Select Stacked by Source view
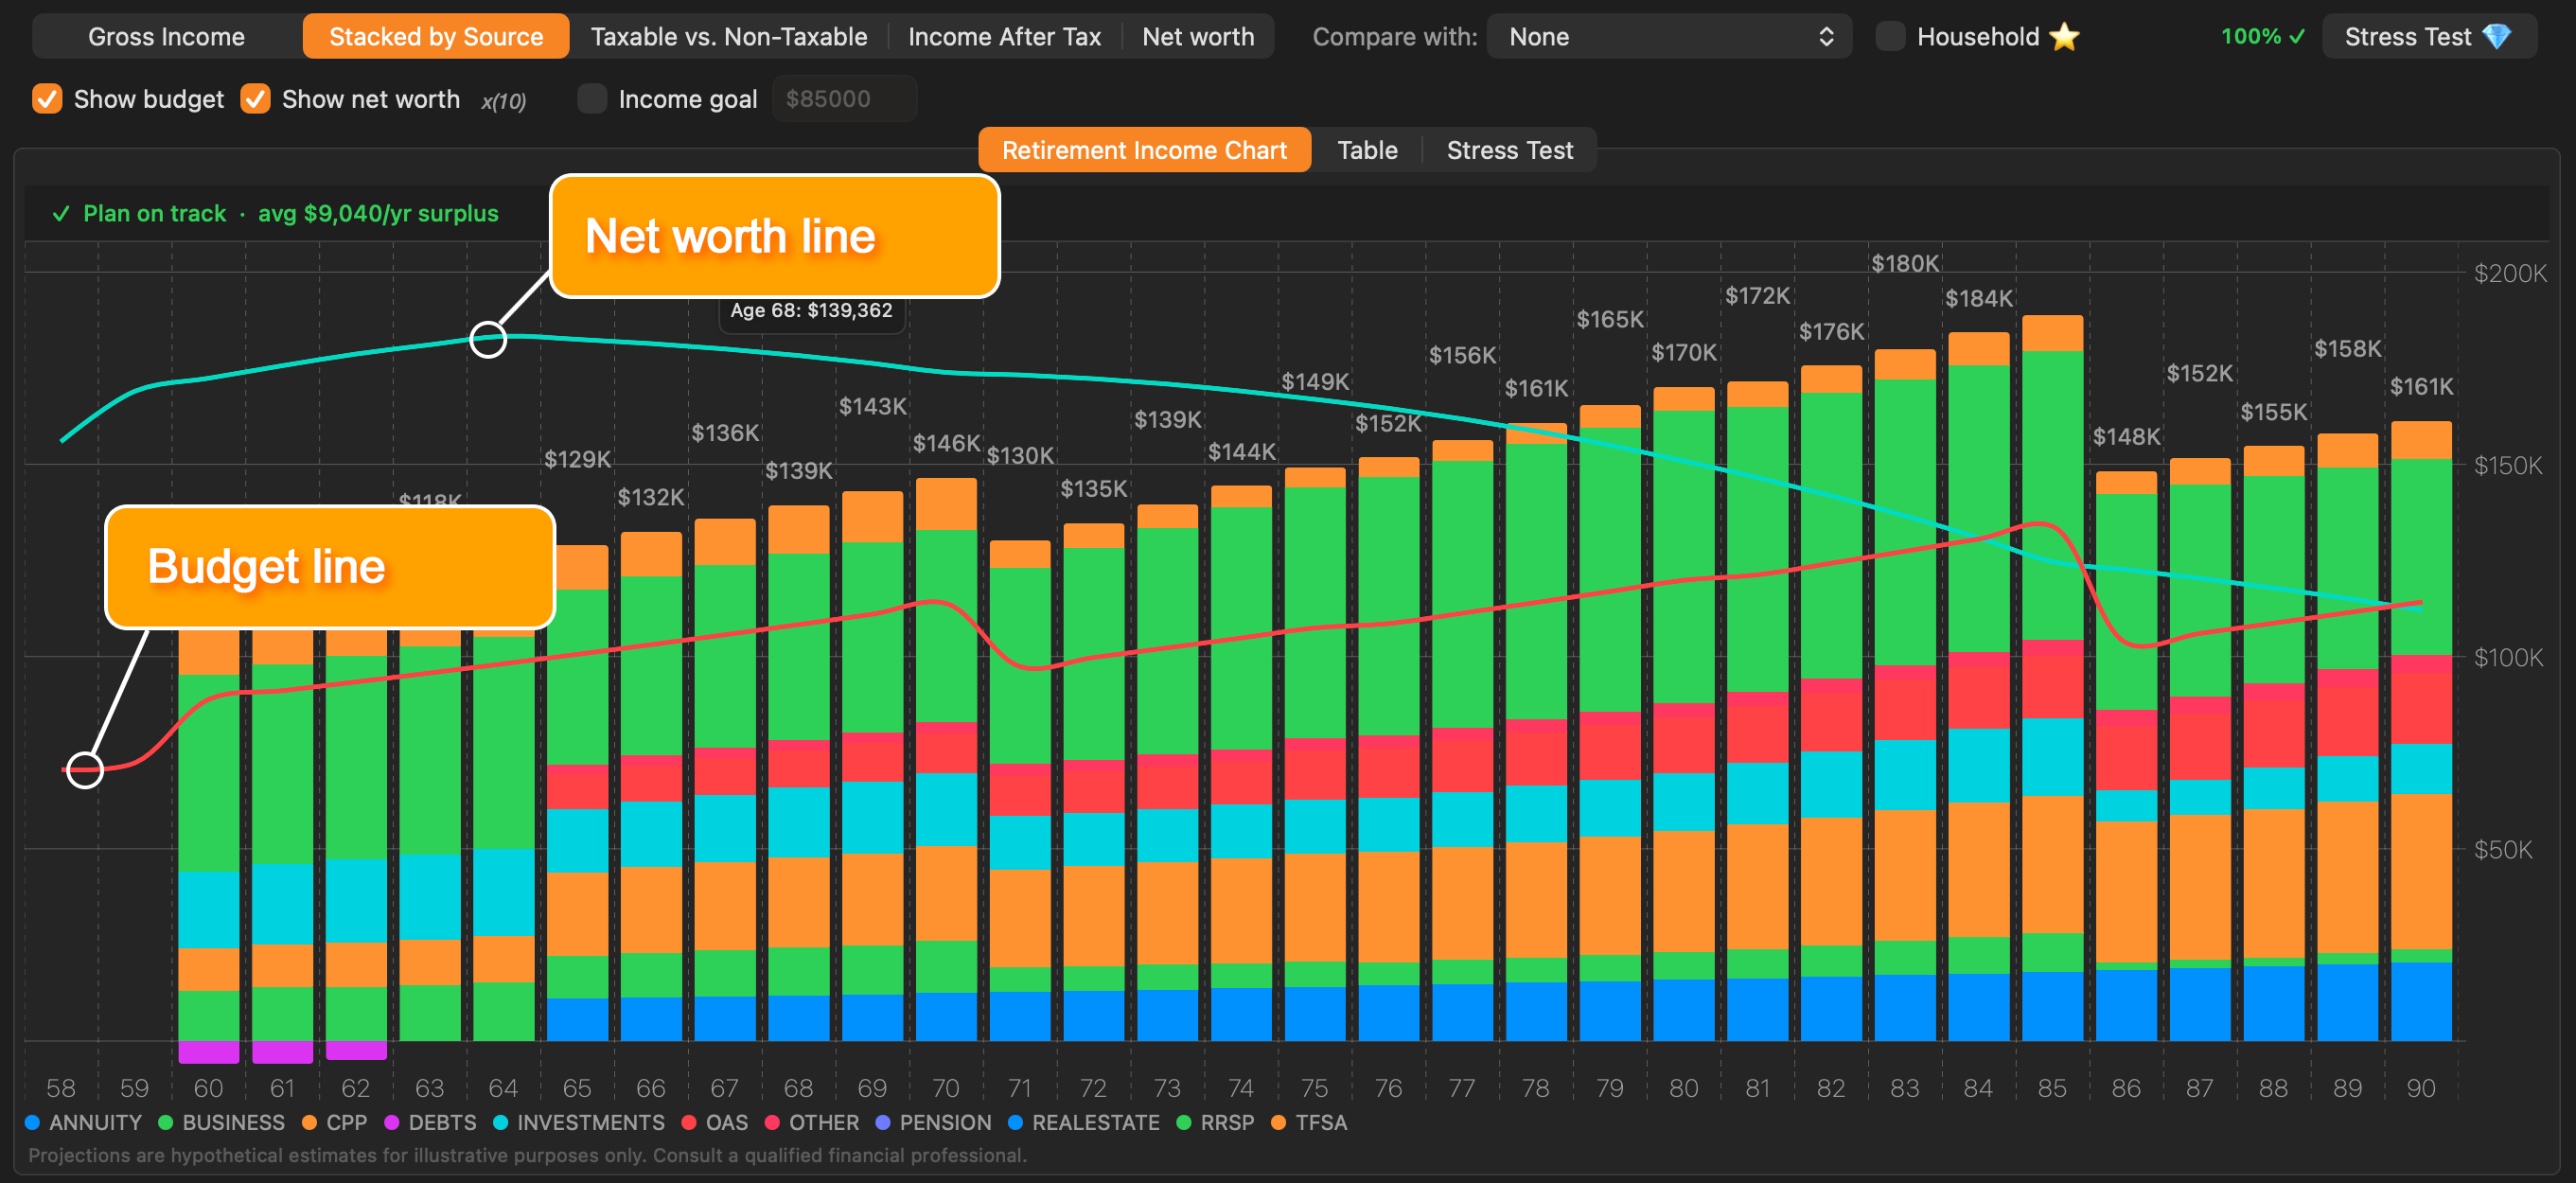The height and width of the screenshot is (1183, 2576). (x=436, y=37)
